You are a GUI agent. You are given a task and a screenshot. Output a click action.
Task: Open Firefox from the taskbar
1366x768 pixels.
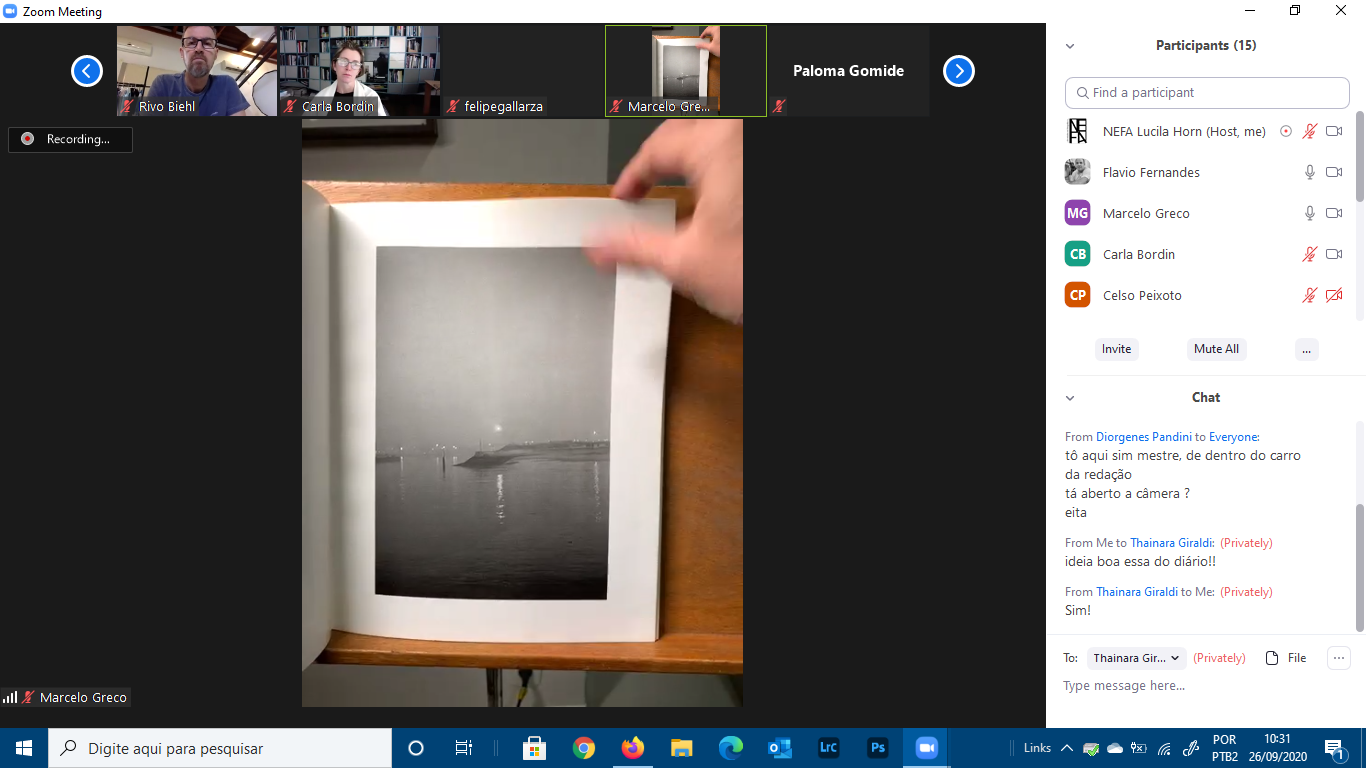(x=632, y=748)
